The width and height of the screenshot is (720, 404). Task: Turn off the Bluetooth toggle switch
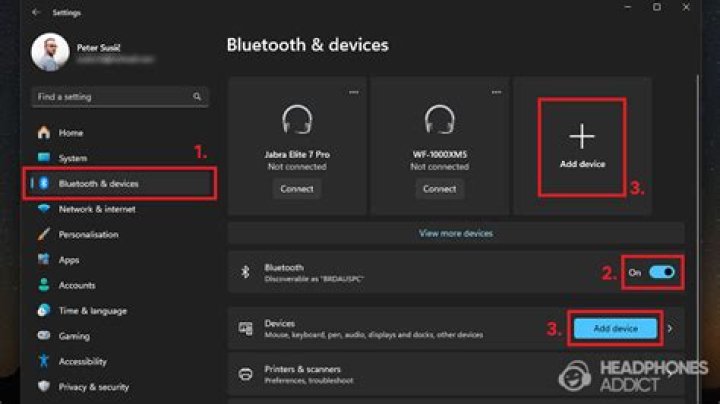click(662, 271)
